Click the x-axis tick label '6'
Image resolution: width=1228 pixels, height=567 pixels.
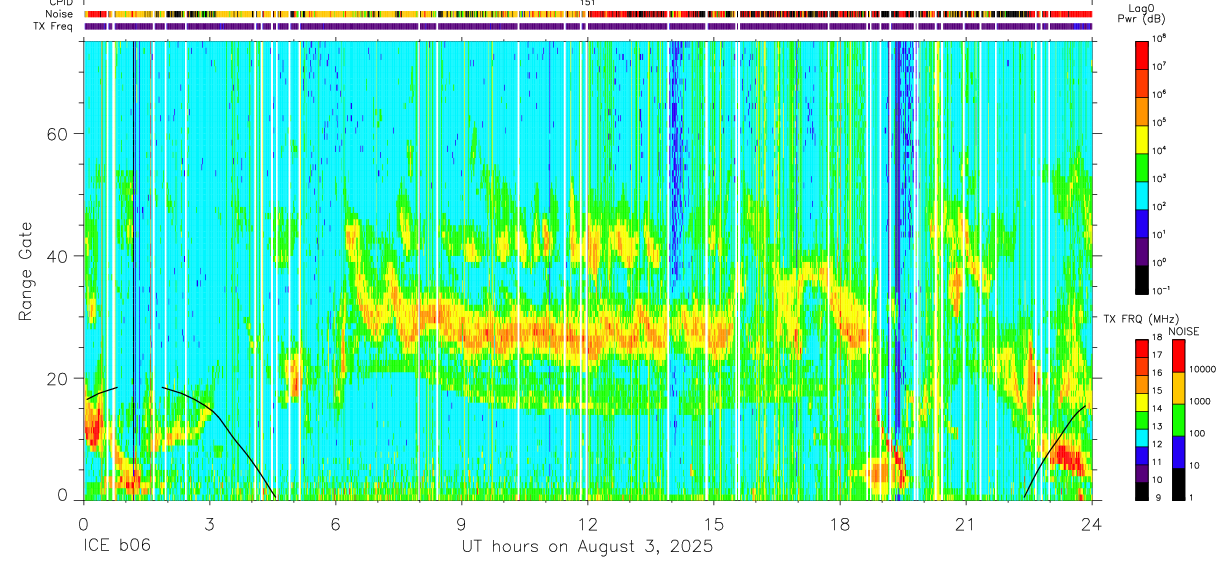pos(336,524)
